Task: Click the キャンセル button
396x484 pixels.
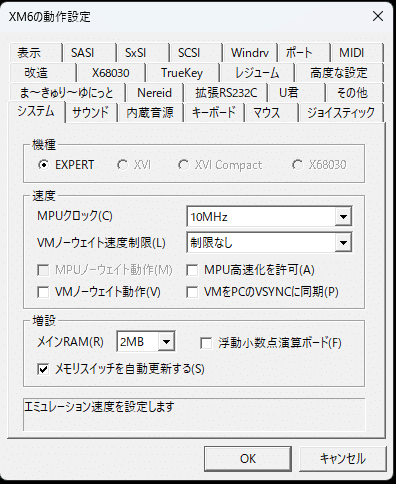Action: coord(343,458)
